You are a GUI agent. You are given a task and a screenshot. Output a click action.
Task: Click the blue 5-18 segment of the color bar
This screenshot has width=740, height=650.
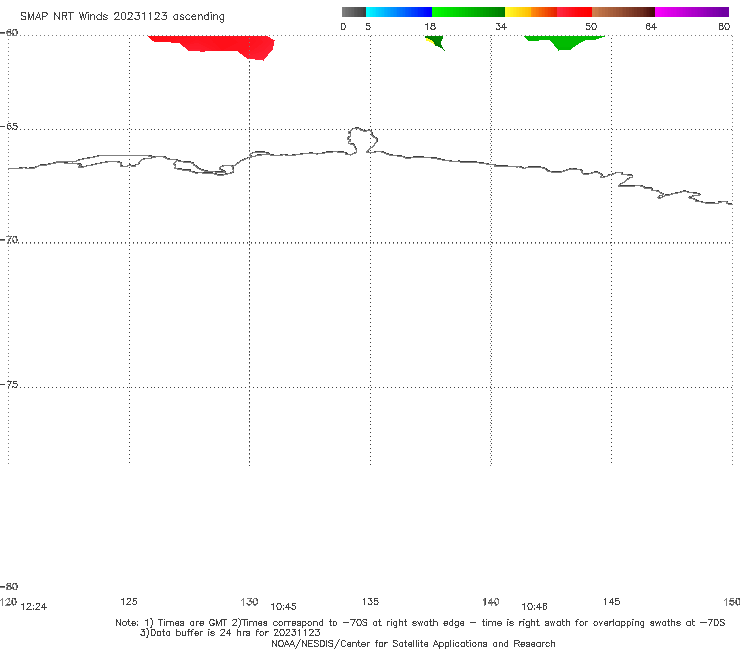[399, 12]
